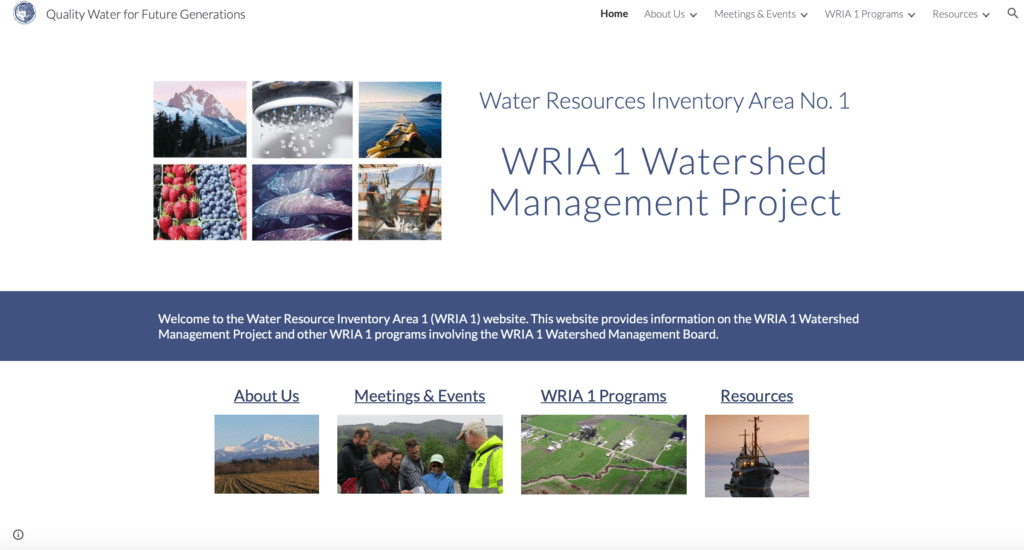The width and height of the screenshot is (1024, 550).
Task: Click the strawberries and blueberries photo
Action: pos(200,202)
